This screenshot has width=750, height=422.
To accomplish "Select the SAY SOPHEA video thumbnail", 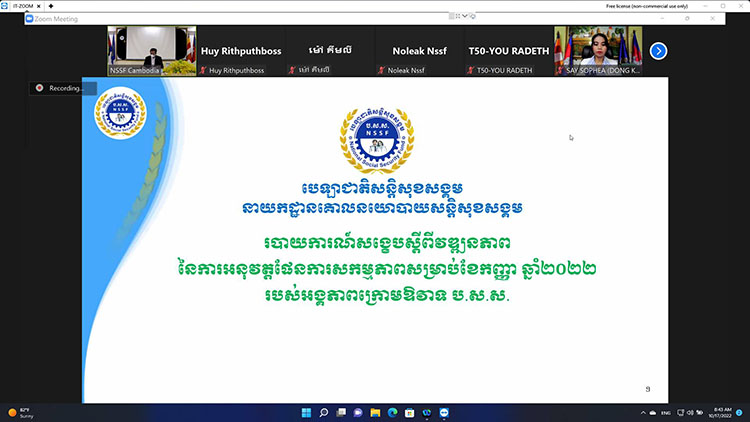I will (598, 51).
